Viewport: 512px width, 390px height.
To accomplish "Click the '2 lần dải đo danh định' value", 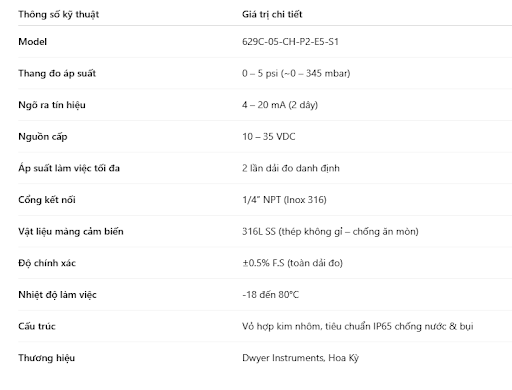I will point(291,168).
